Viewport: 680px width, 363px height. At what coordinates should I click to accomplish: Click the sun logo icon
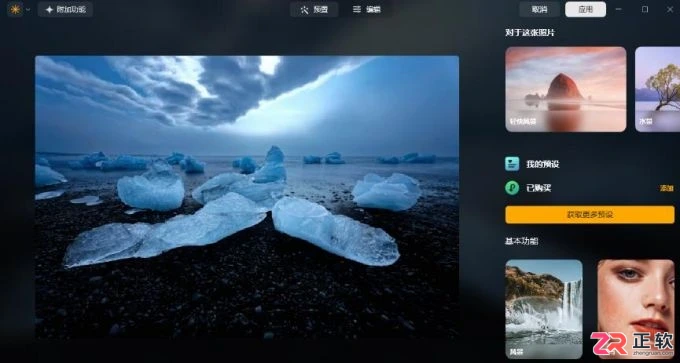tap(15, 9)
